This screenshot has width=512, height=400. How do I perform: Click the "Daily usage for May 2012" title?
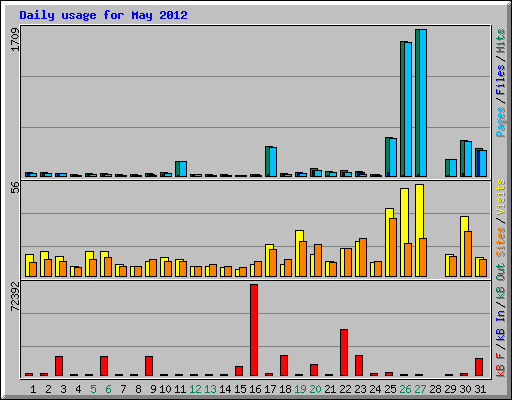click(x=103, y=15)
